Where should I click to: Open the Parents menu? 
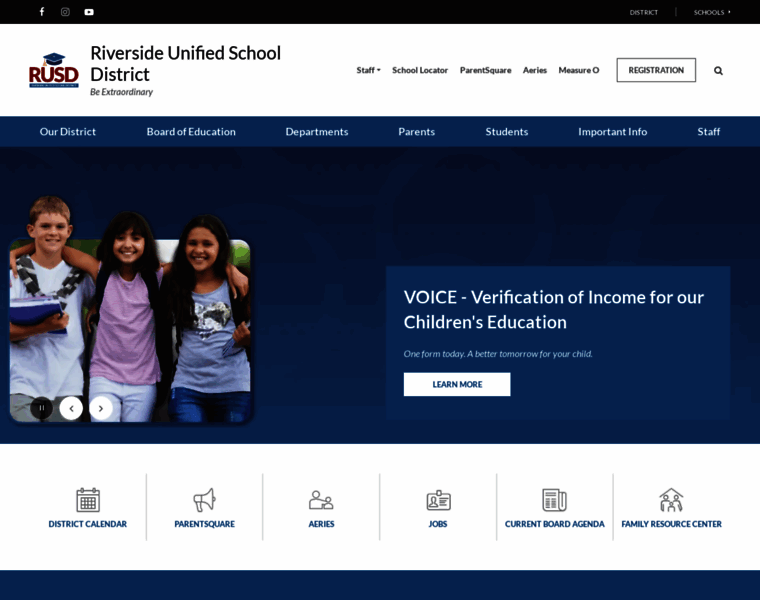click(416, 132)
